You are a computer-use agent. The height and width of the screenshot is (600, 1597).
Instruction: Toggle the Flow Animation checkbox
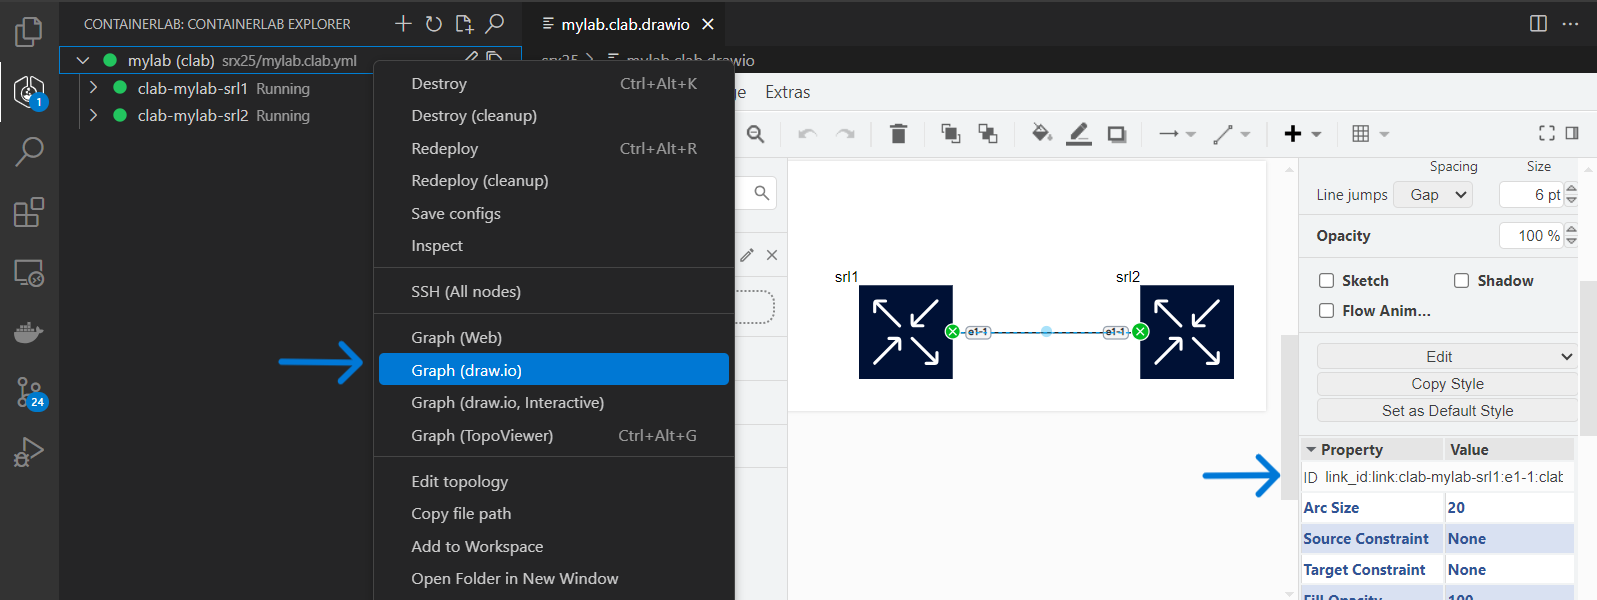1327,311
